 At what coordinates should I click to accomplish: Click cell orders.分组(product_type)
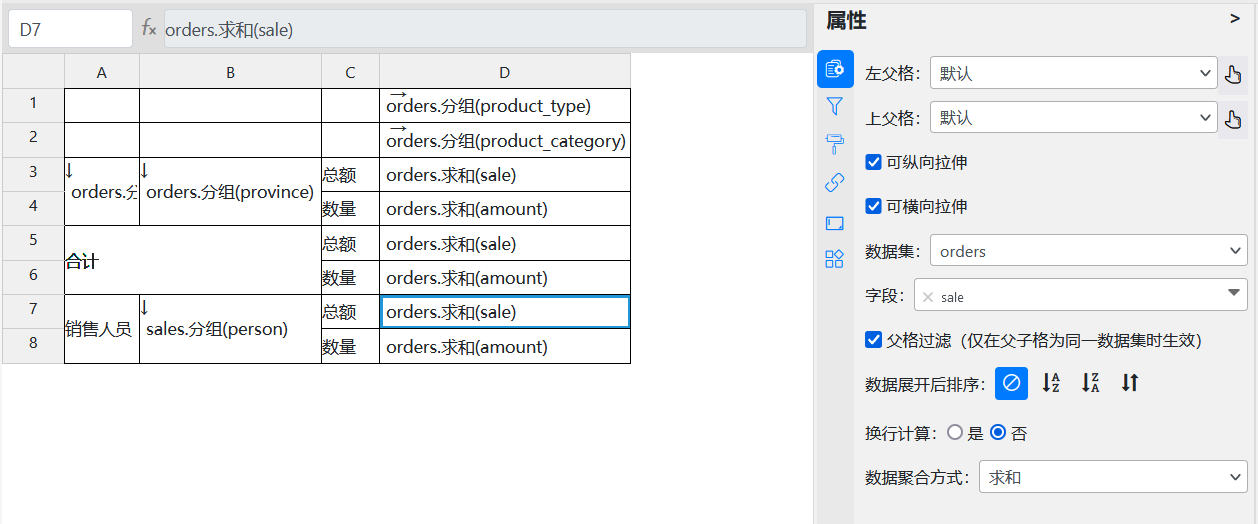[505, 105]
